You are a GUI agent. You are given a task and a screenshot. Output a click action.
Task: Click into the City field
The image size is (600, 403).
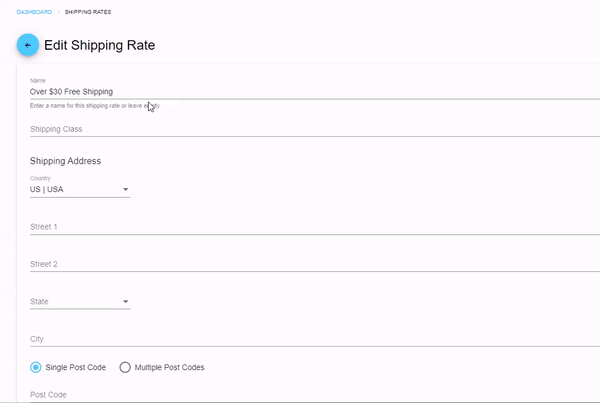click(300, 339)
